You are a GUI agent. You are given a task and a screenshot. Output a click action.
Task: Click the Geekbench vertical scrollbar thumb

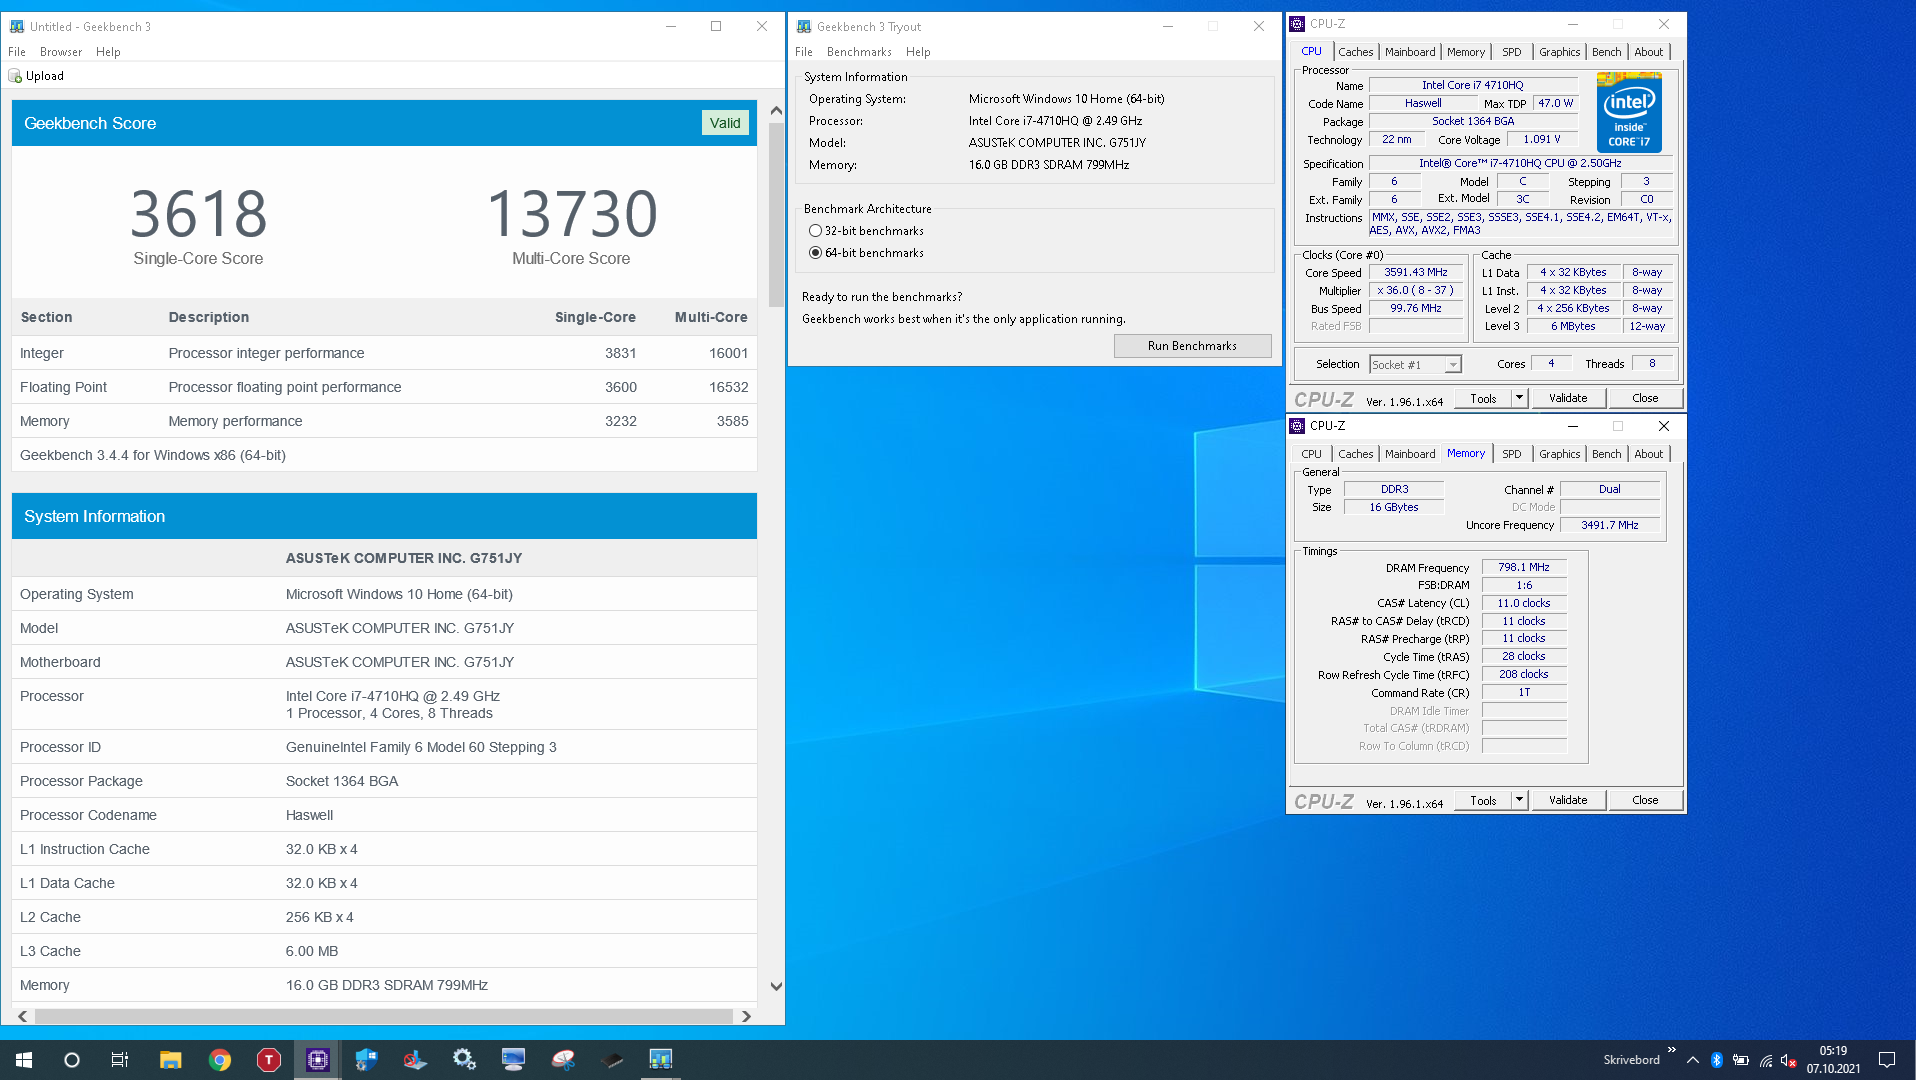(x=776, y=215)
